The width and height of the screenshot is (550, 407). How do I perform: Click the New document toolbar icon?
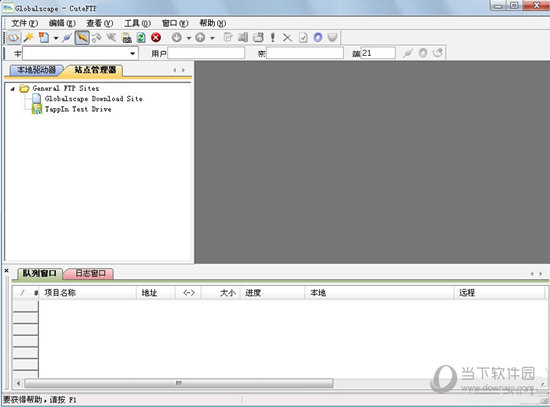43,37
